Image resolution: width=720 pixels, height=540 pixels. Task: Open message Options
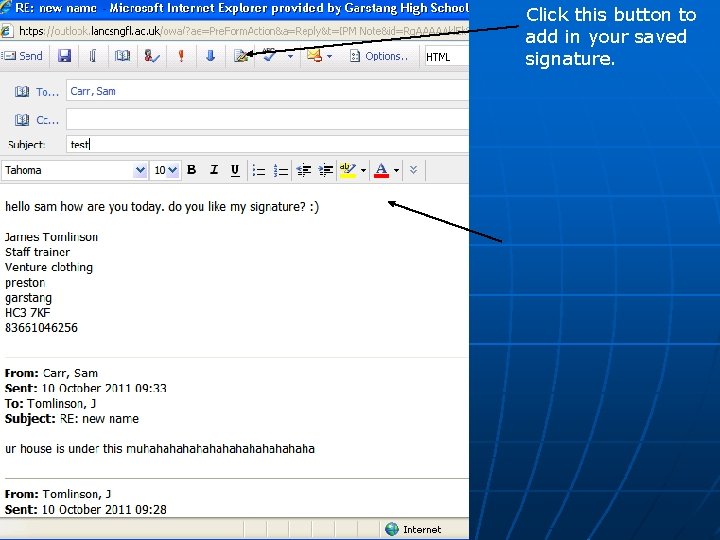coord(379,56)
